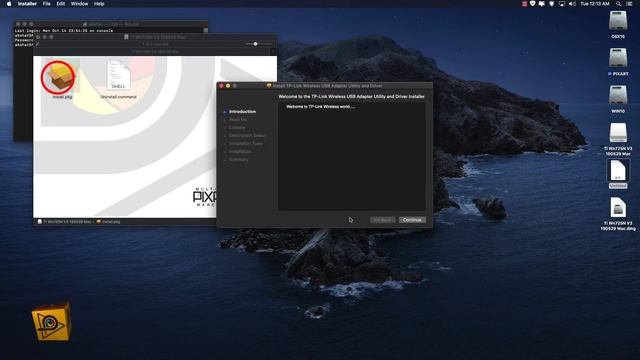
Task: Select the Introduction step in installer sidebar
Action: (x=242, y=111)
